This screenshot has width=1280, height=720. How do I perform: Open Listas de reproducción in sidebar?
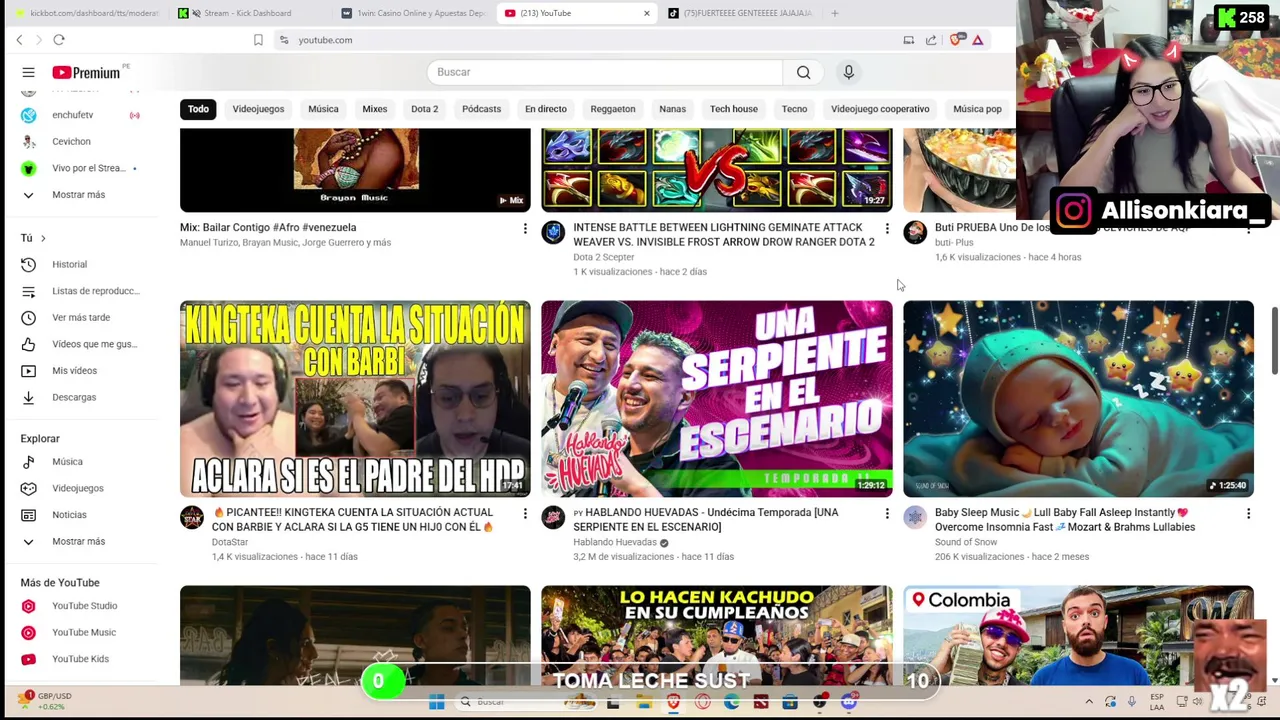80,291
